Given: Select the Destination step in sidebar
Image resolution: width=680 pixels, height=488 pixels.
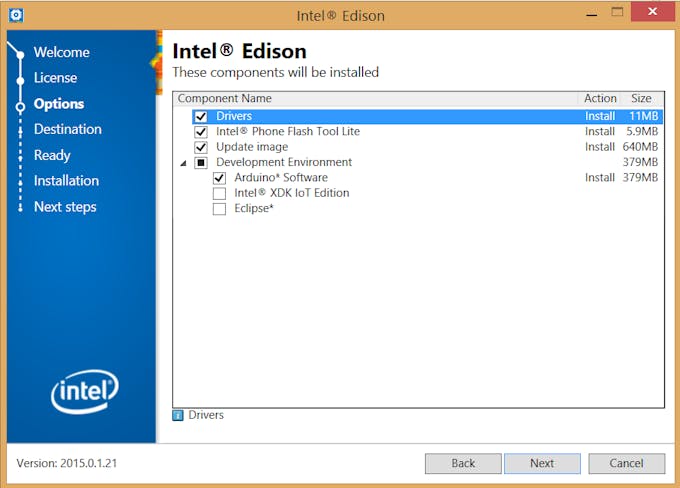Looking at the screenshot, I should (68, 129).
